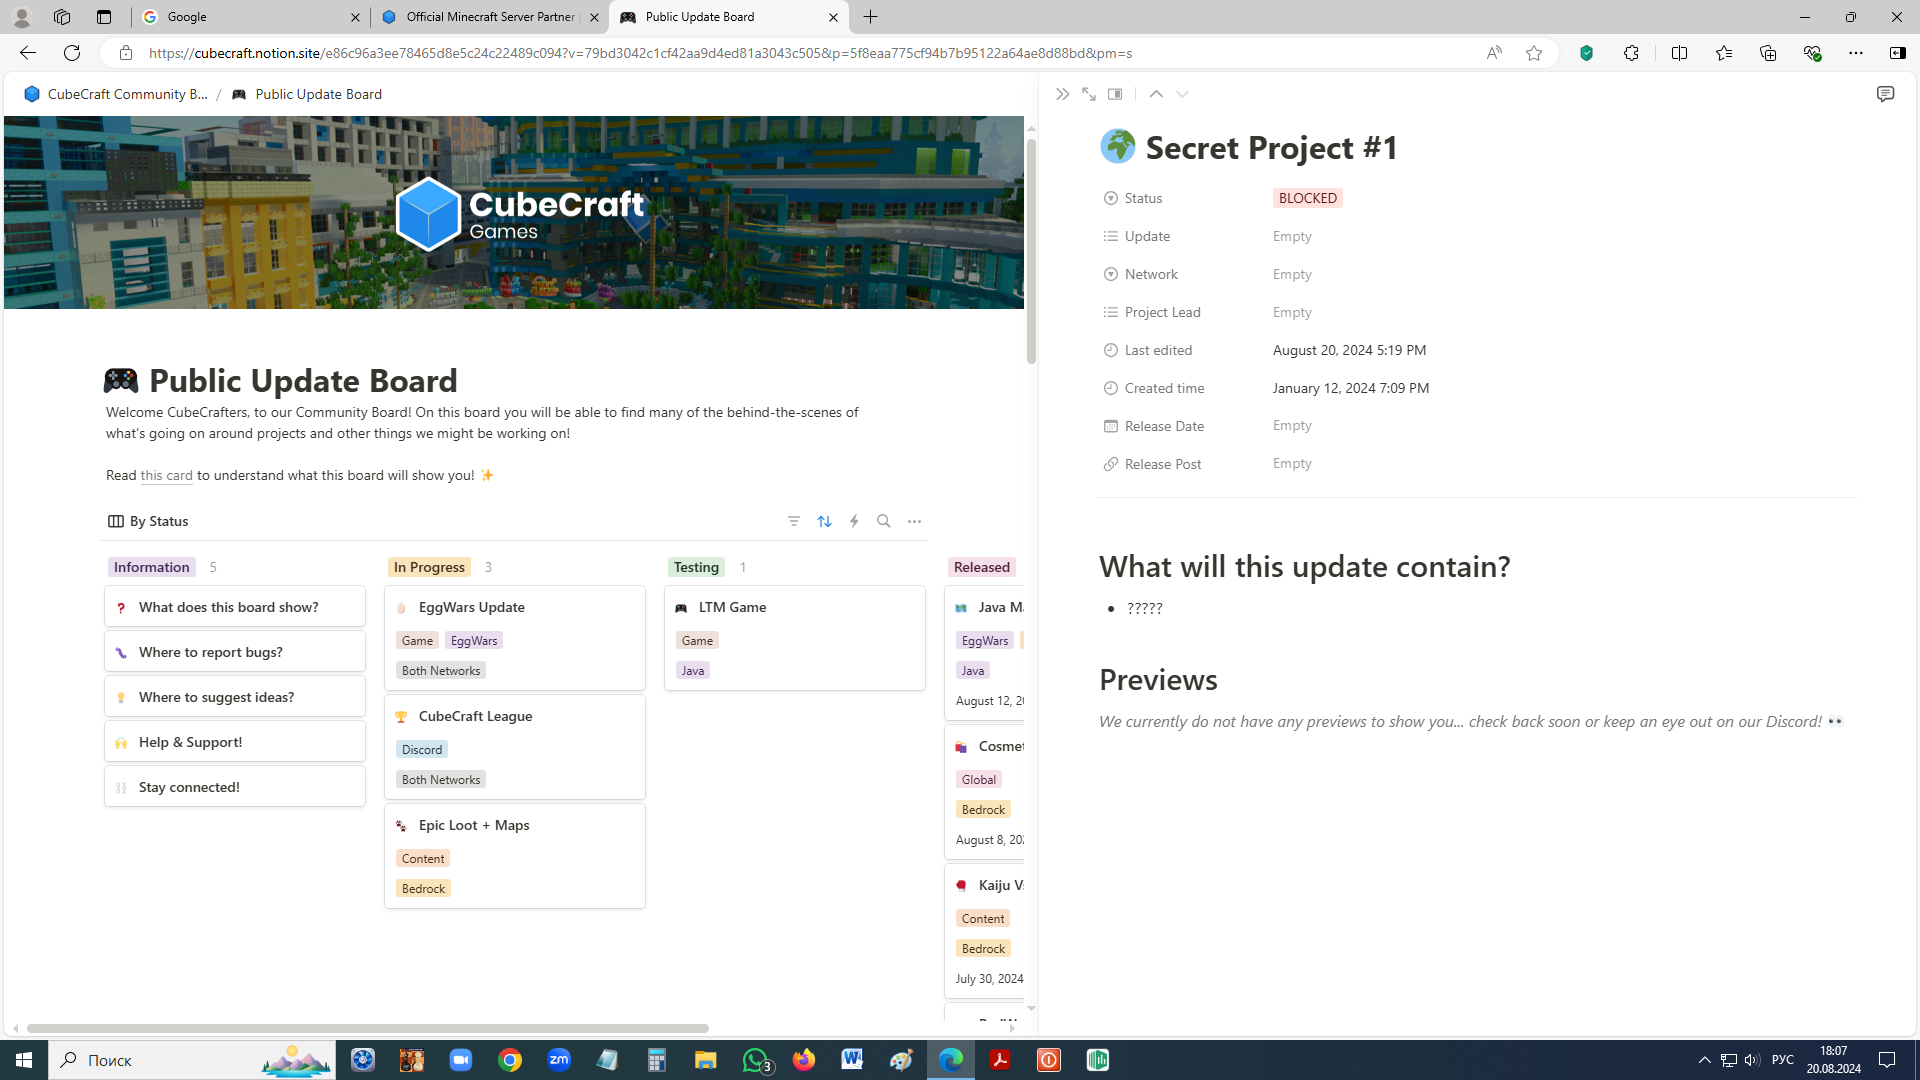
Task: Click the empty Release Post value
Action: point(1292,464)
